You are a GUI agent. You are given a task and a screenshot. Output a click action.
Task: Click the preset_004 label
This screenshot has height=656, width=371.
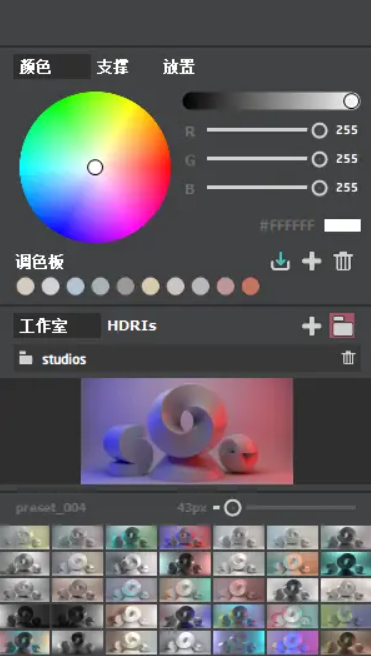pyautogui.click(x=51, y=508)
